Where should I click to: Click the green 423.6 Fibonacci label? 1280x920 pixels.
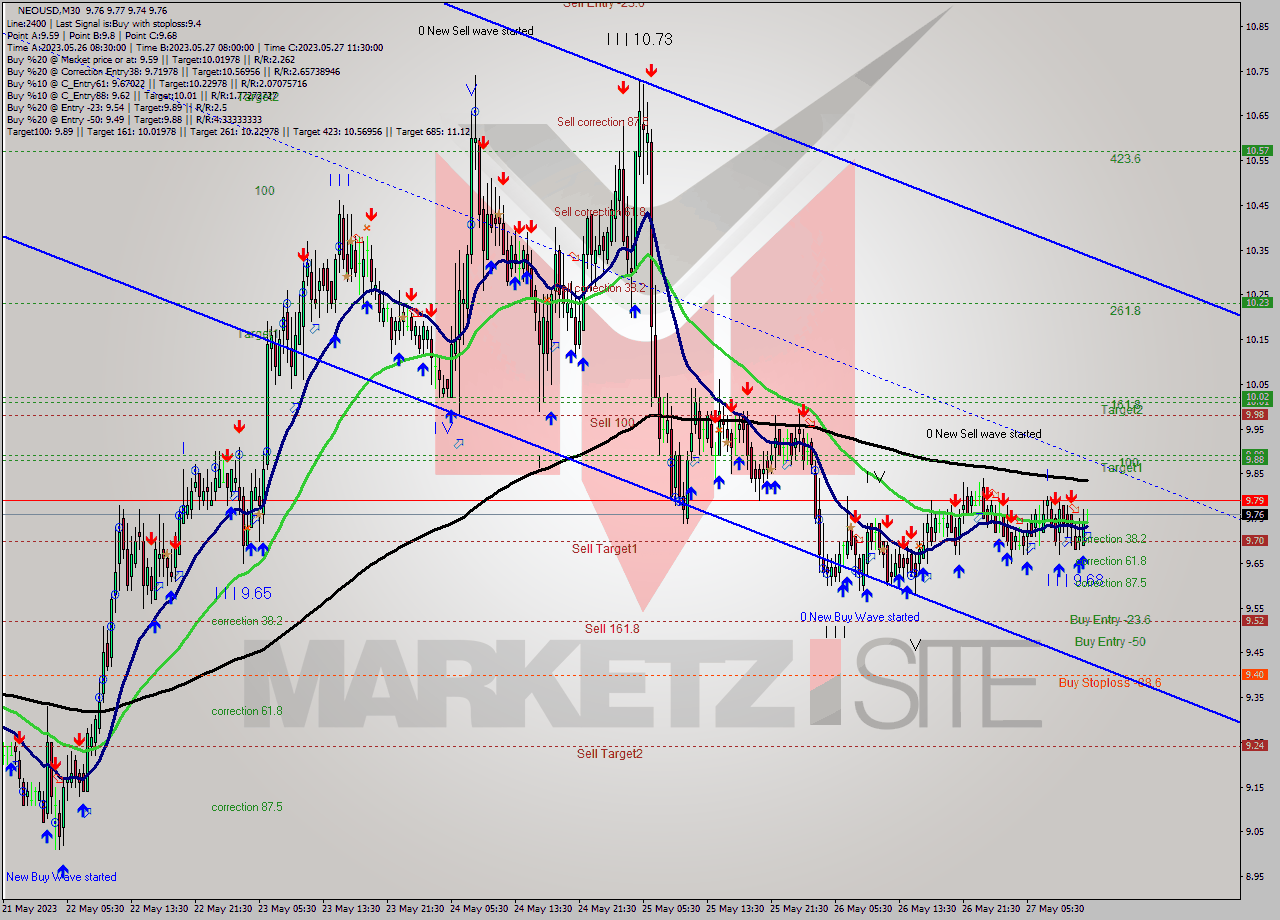[1125, 158]
